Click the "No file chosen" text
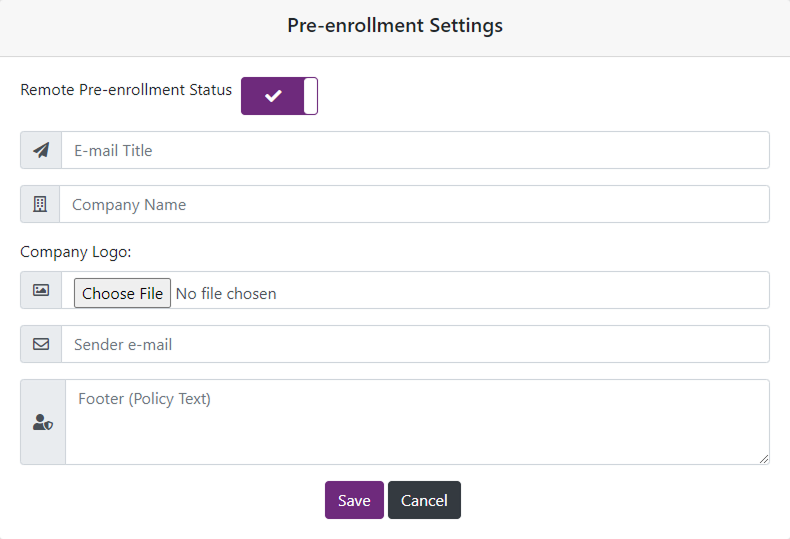Image resolution: width=790 pixels, height=539 pixels. (226, 293)
